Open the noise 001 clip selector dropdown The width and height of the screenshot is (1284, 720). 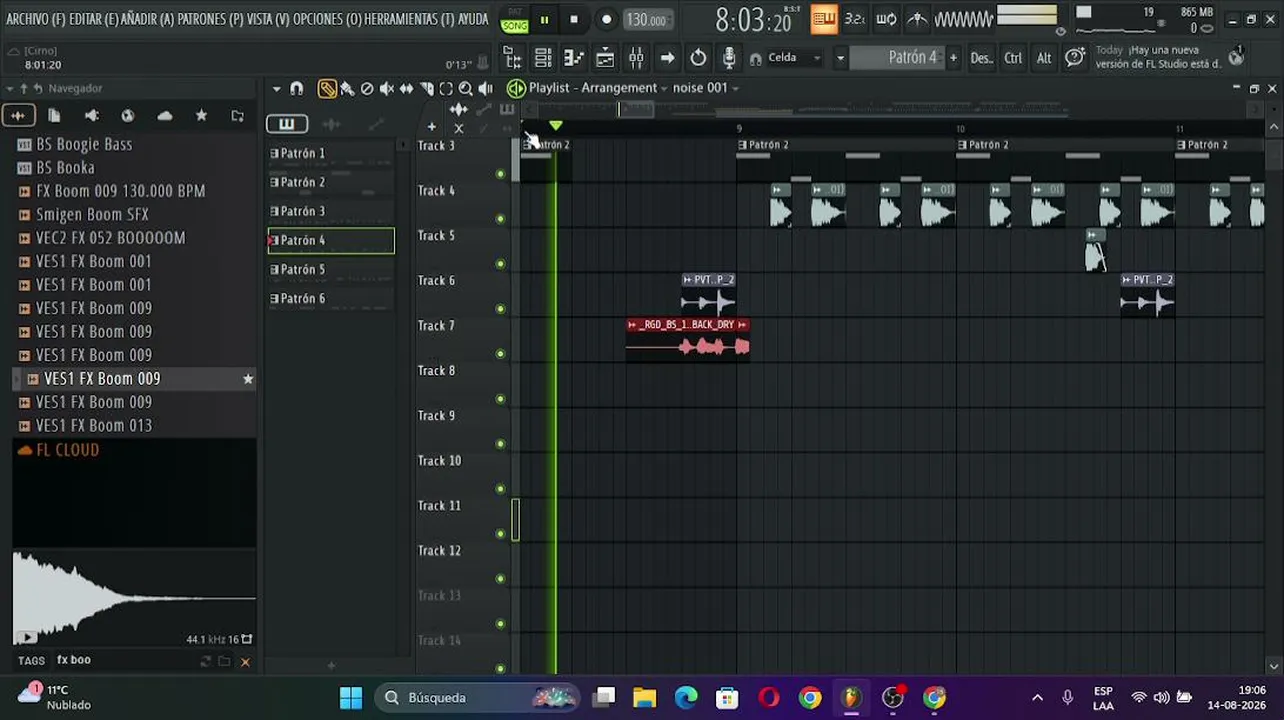pyautogui.click(x=706, y=88)
